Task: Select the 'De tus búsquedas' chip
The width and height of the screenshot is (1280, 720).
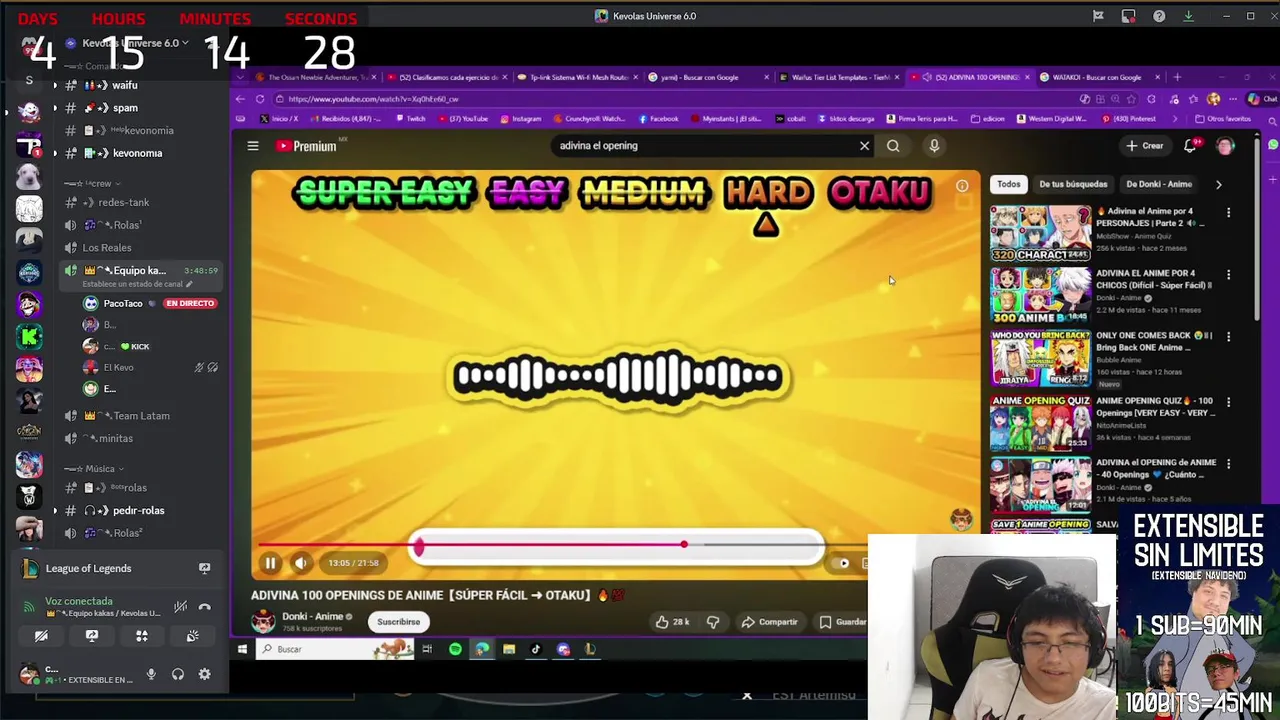Action: (x=1073, y=184)
